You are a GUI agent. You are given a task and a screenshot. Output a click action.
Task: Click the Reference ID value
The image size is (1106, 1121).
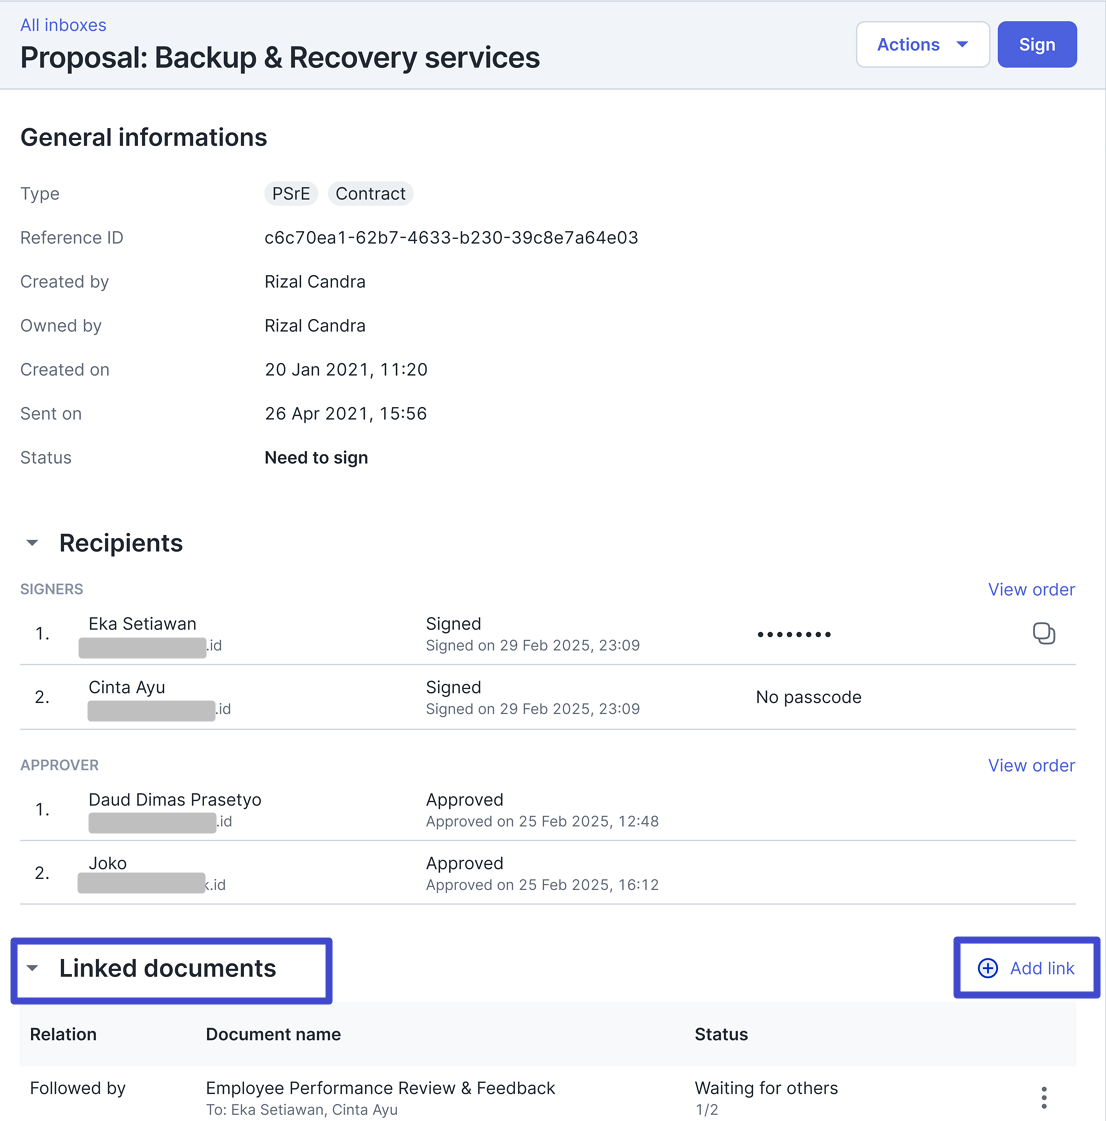pyautogui.click(x=451, y=238)
